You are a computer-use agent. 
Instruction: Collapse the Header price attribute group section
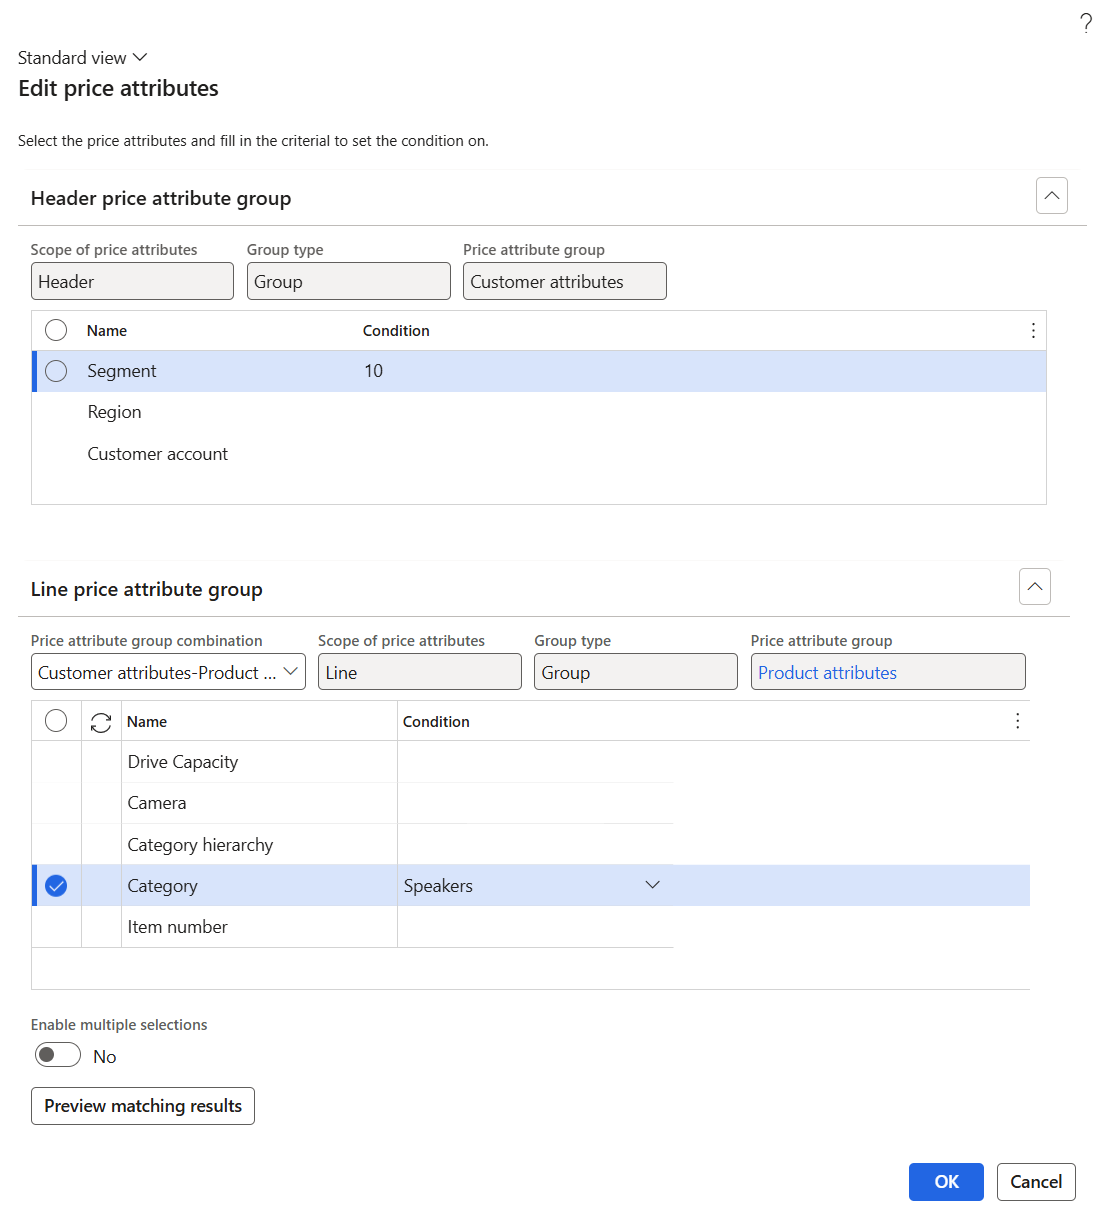1052,196
